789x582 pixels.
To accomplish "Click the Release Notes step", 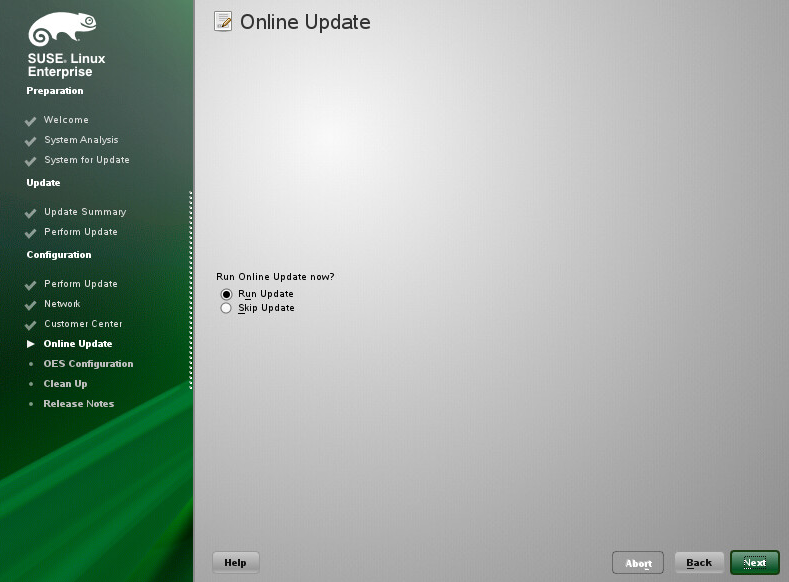I will click(78, 404).
